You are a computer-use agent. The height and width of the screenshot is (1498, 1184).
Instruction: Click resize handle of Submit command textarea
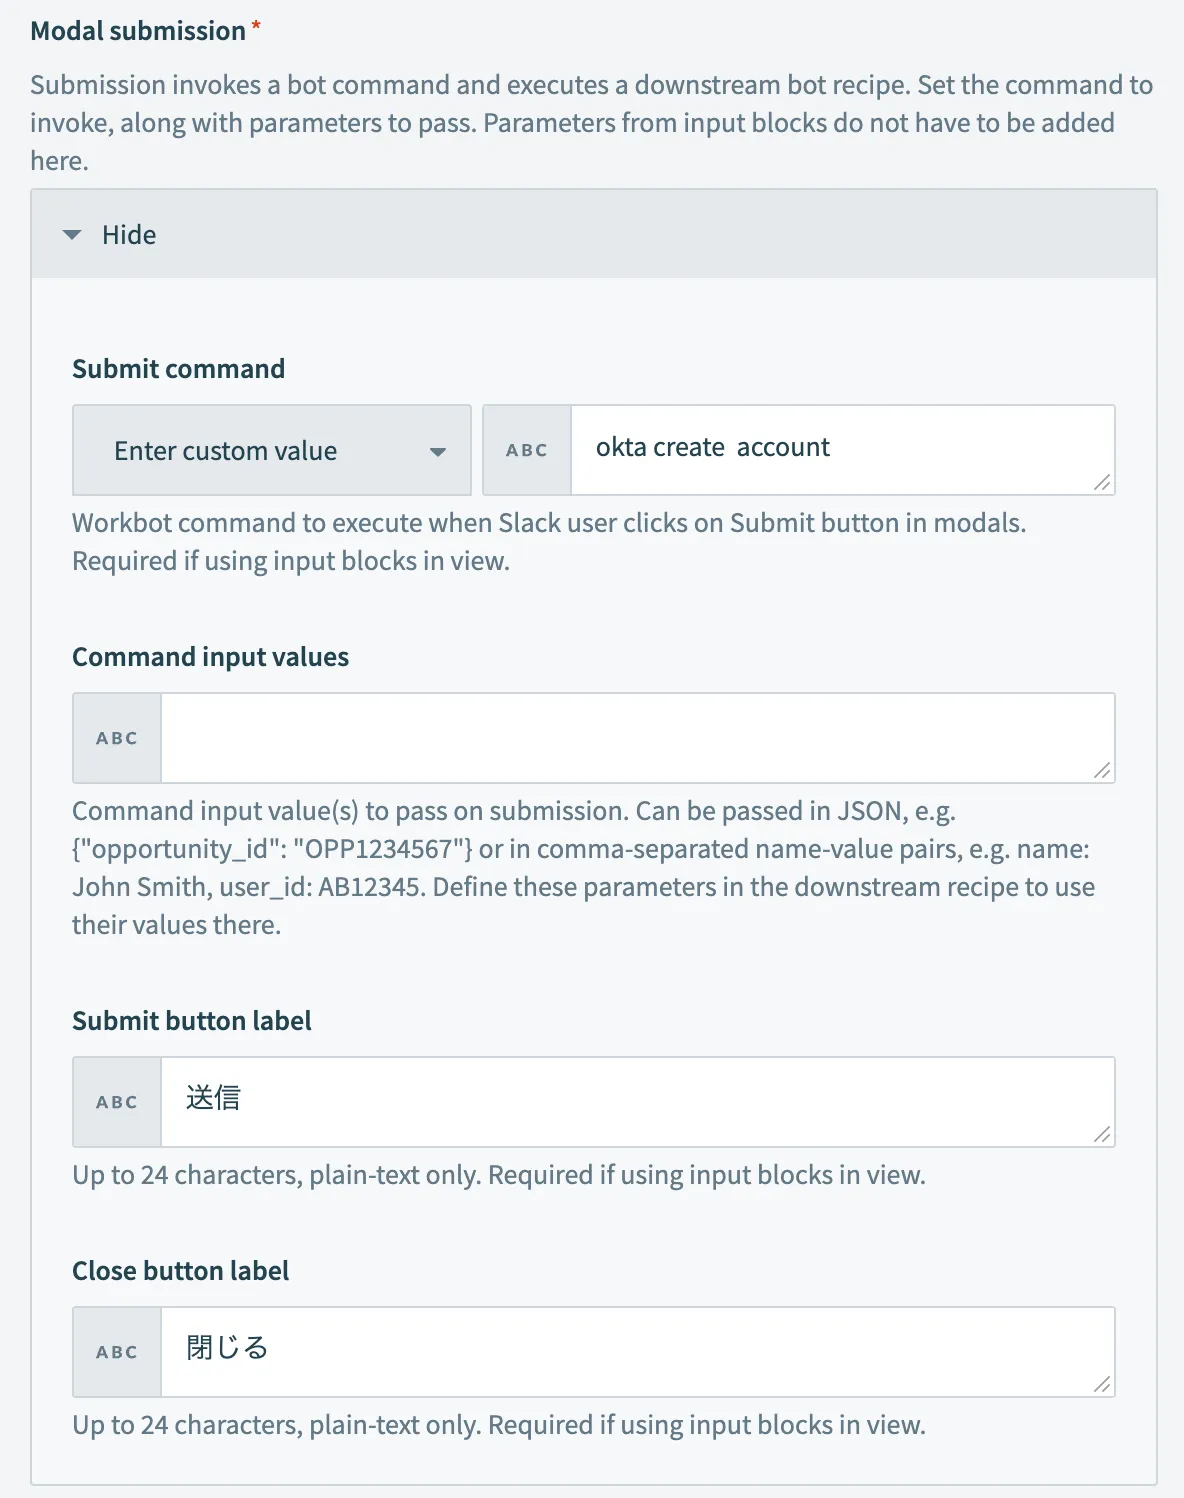[x=1102, y=482]
